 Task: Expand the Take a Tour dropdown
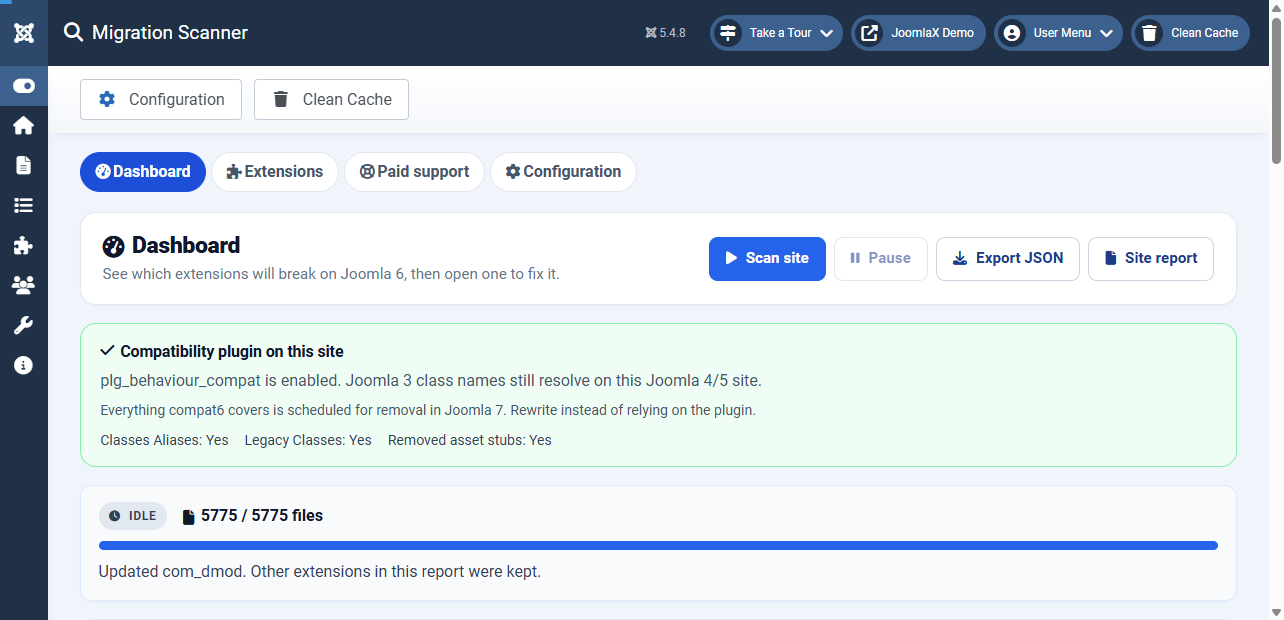pos(776,33)
